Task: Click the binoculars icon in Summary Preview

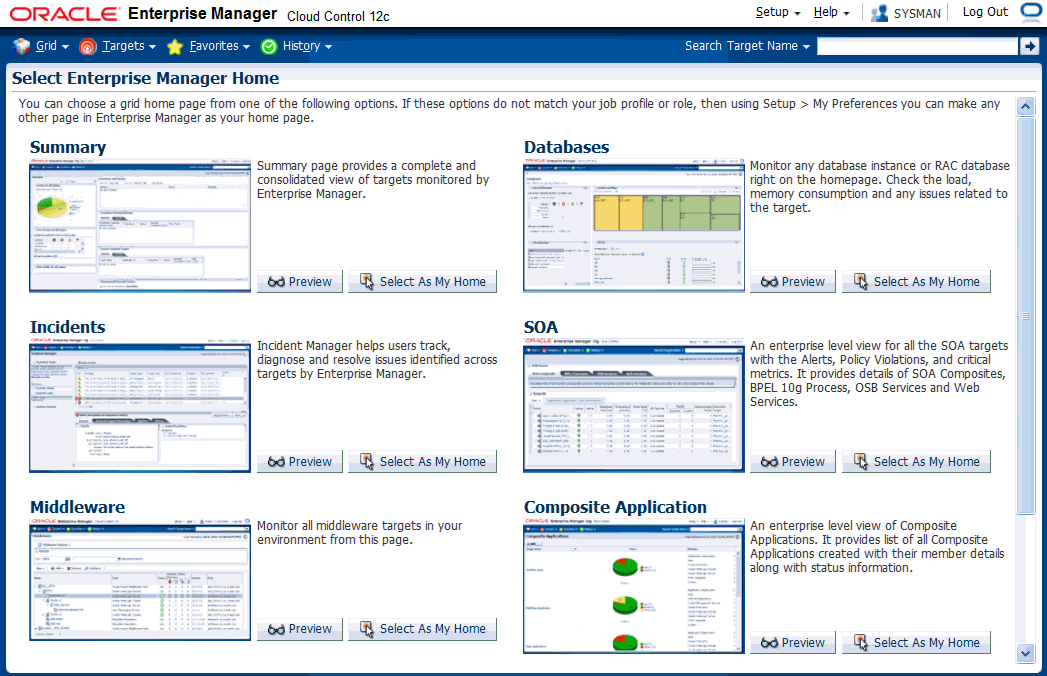Action: (276, 282)
